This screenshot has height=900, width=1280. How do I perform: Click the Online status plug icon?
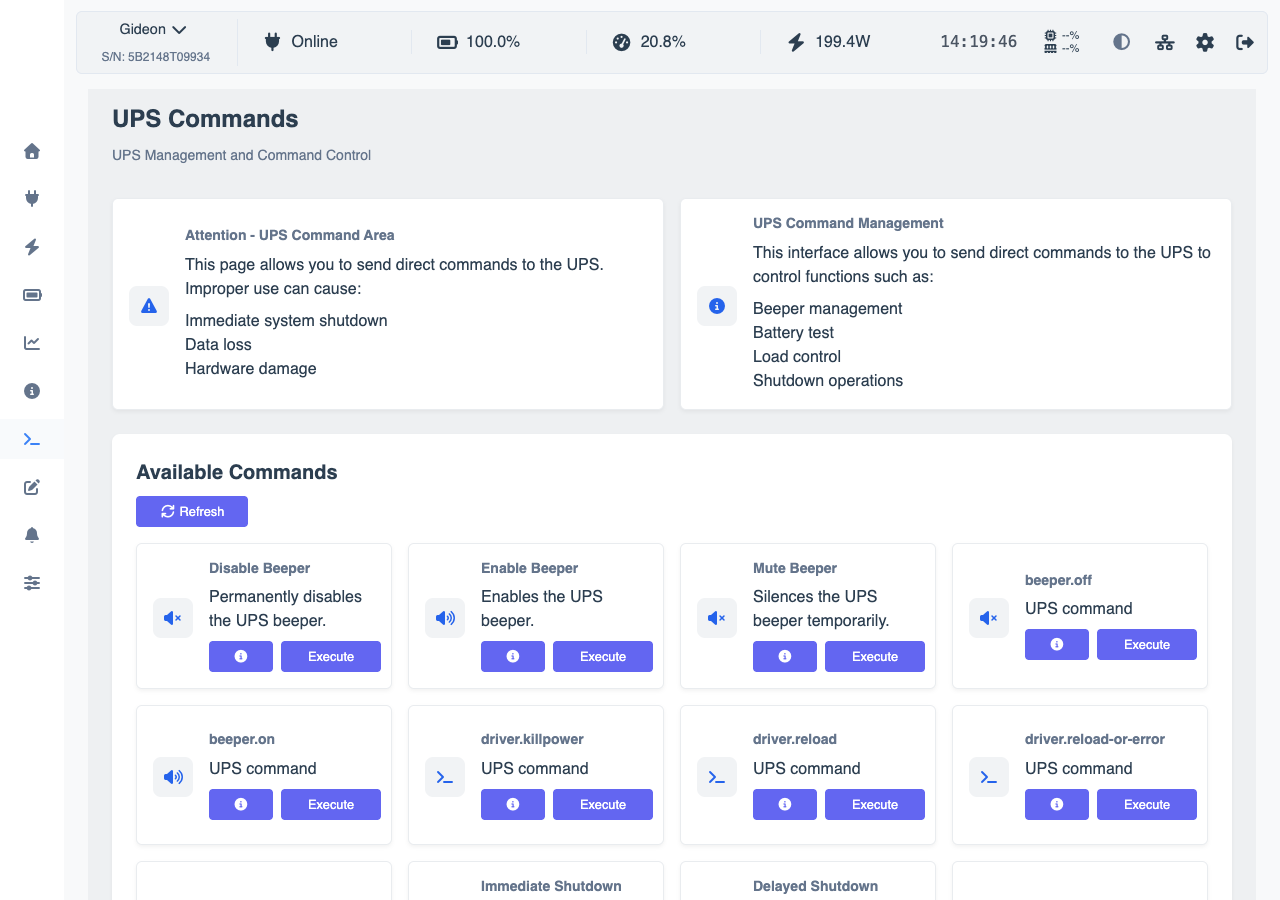coord(272,42)
